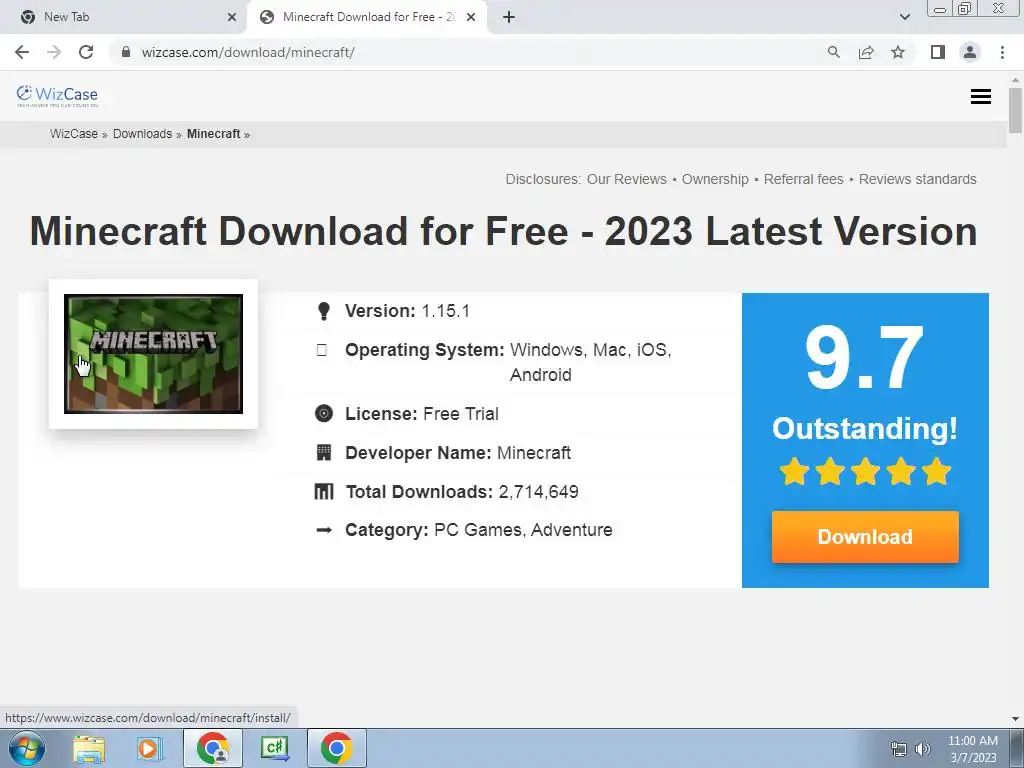Click the lightbulb Version icon
The width and height of the screenshot is (1024, 768).
pos(323,311)
